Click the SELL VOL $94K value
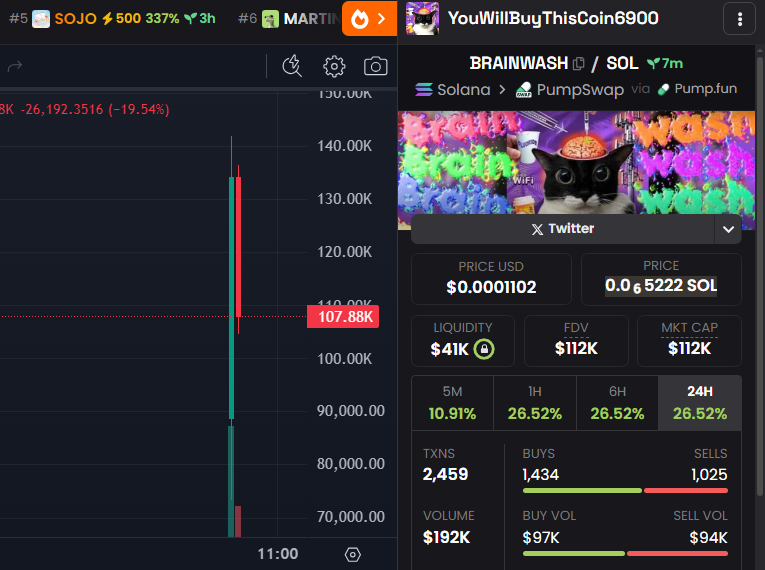Screen dimensions: 765x570 tap(708, 538)
